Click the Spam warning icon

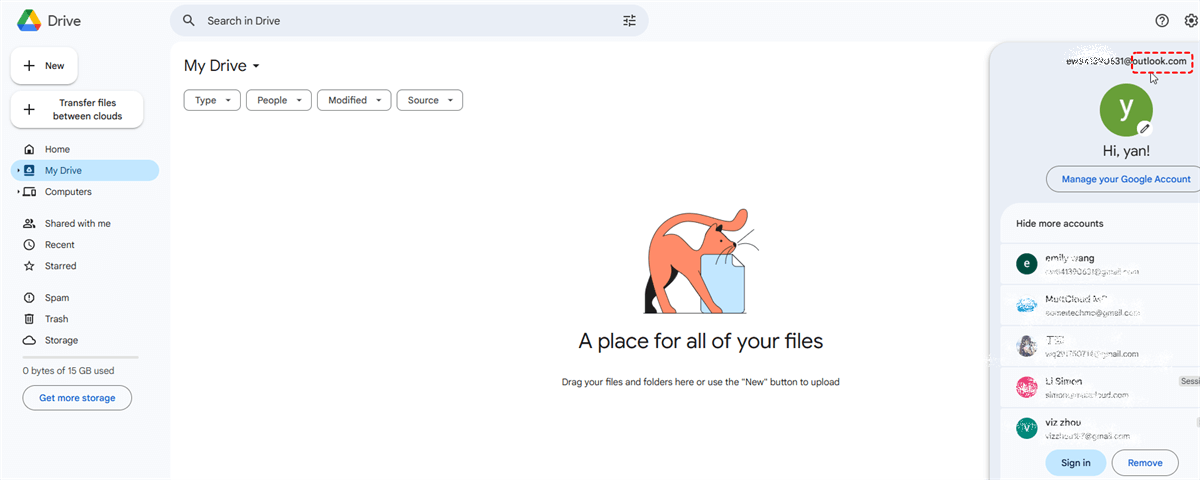coord(29,298)
